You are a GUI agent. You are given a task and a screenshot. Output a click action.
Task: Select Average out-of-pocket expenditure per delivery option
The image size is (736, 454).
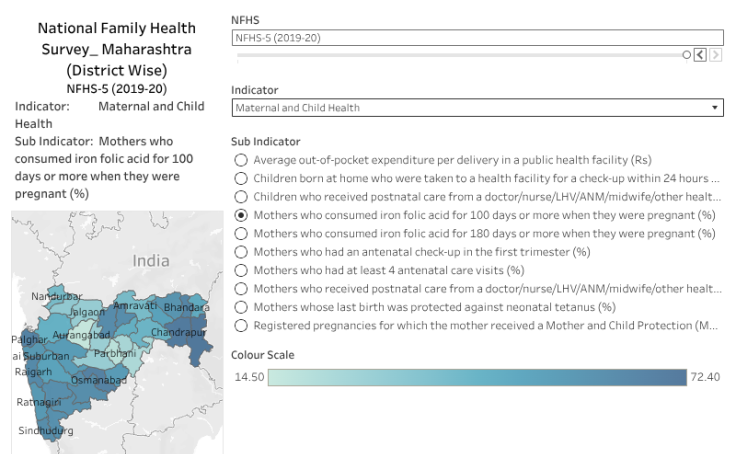click(x=240, y=160)
